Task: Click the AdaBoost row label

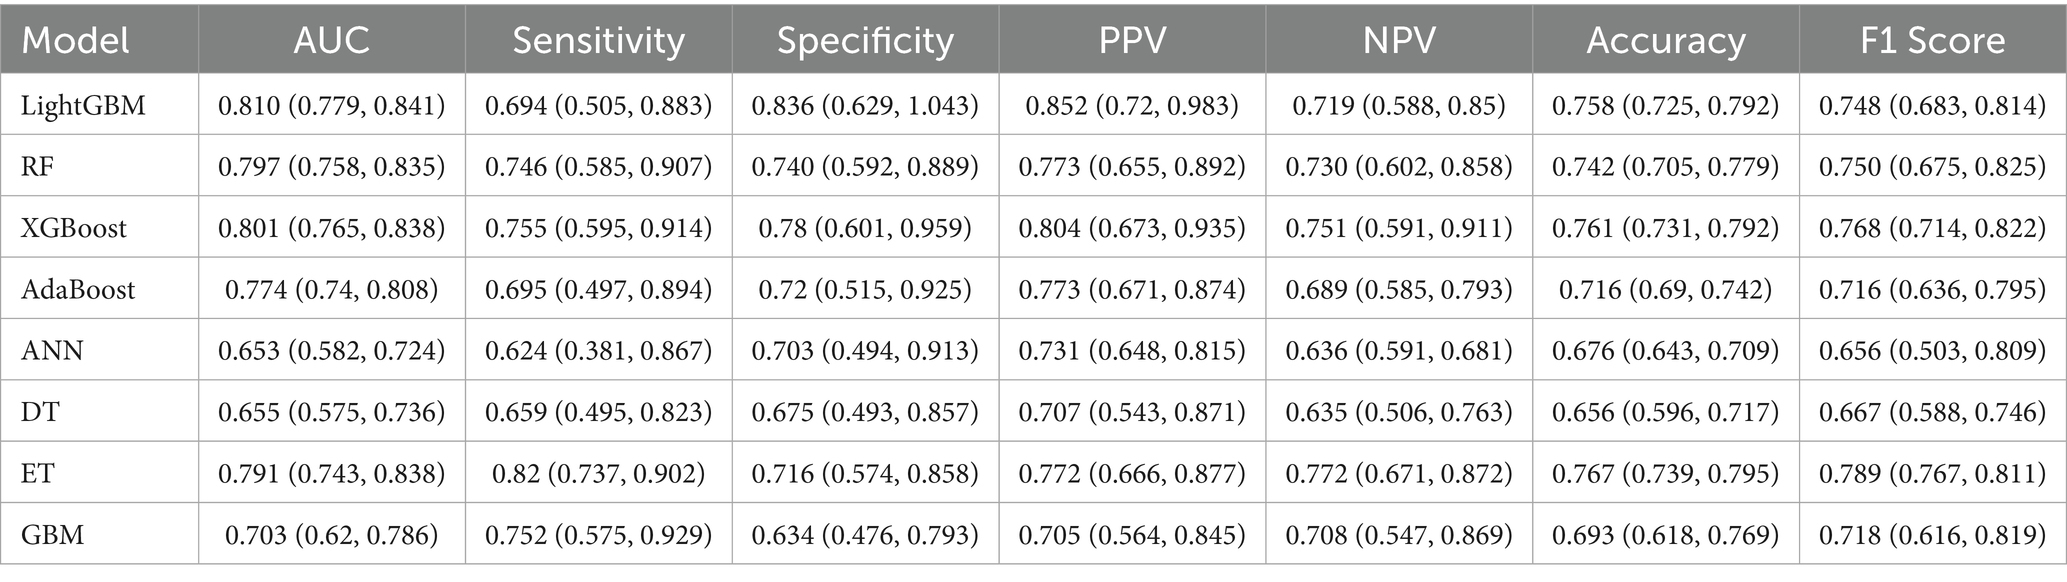Action: [x=78, y=289]
